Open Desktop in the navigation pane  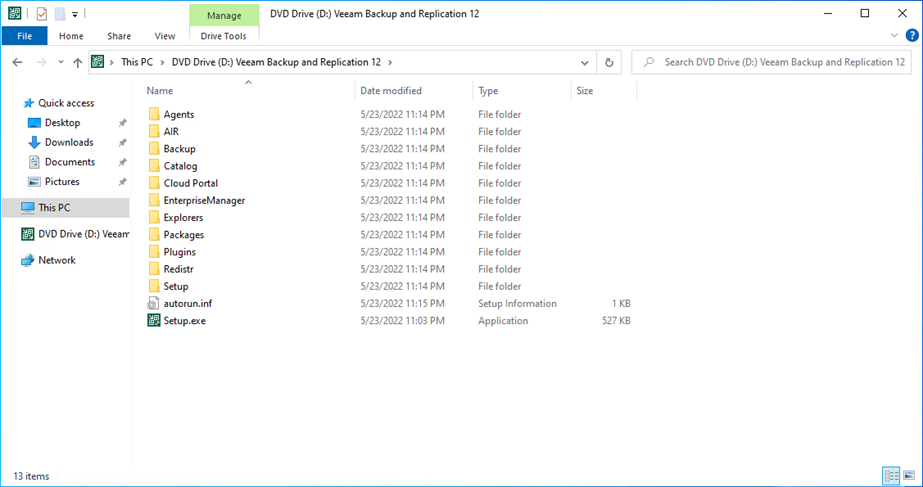click(62, 122)
